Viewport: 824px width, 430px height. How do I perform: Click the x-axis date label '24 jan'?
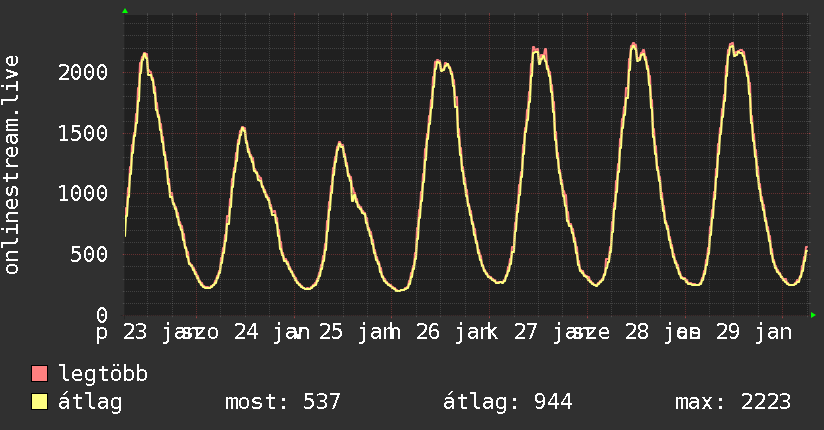pyautogui.click(x=272, y=332)
